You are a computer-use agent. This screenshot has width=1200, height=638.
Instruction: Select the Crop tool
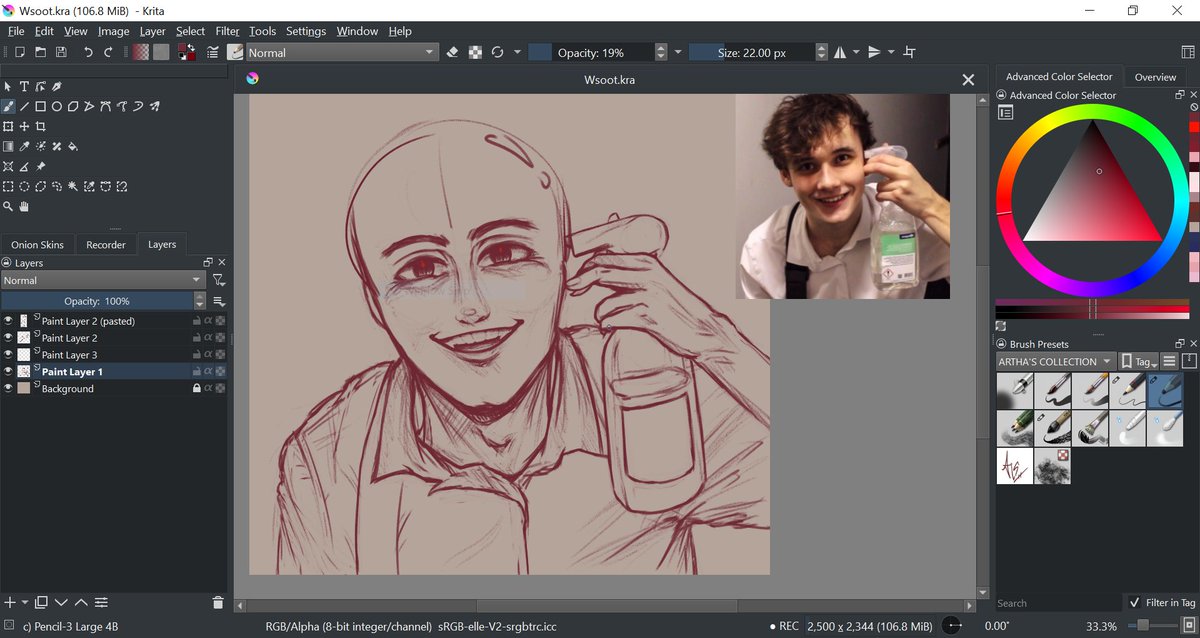[41, 127]
